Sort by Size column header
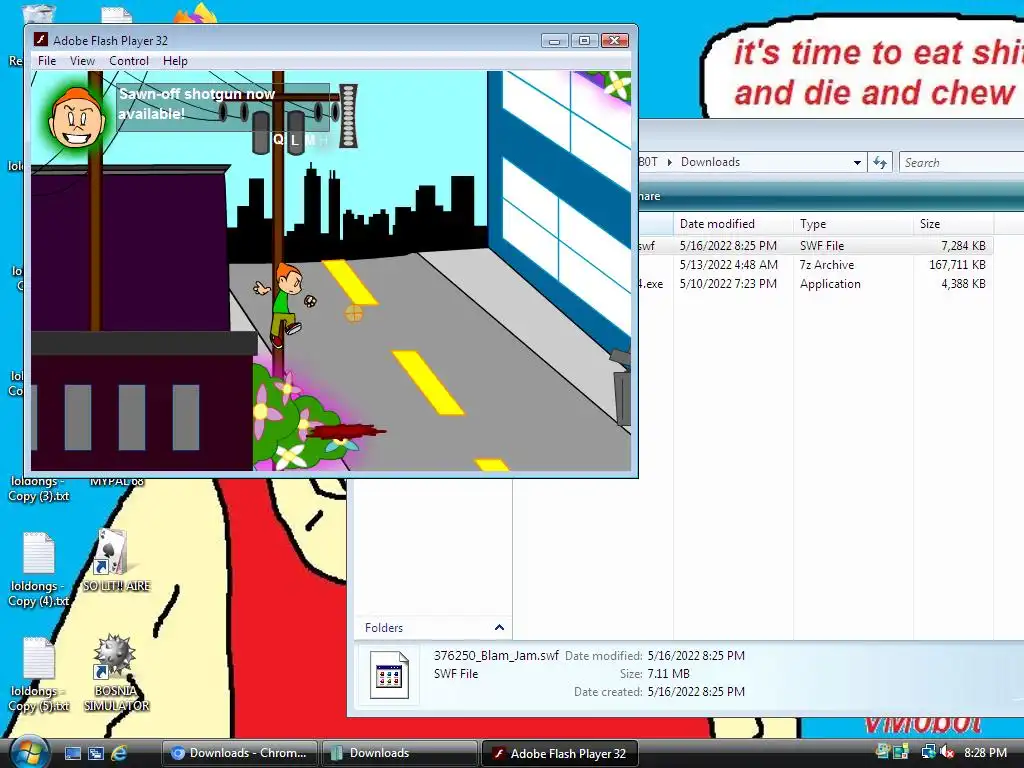The width and height of the screenshot is (1024, 768). click(953, 224)
